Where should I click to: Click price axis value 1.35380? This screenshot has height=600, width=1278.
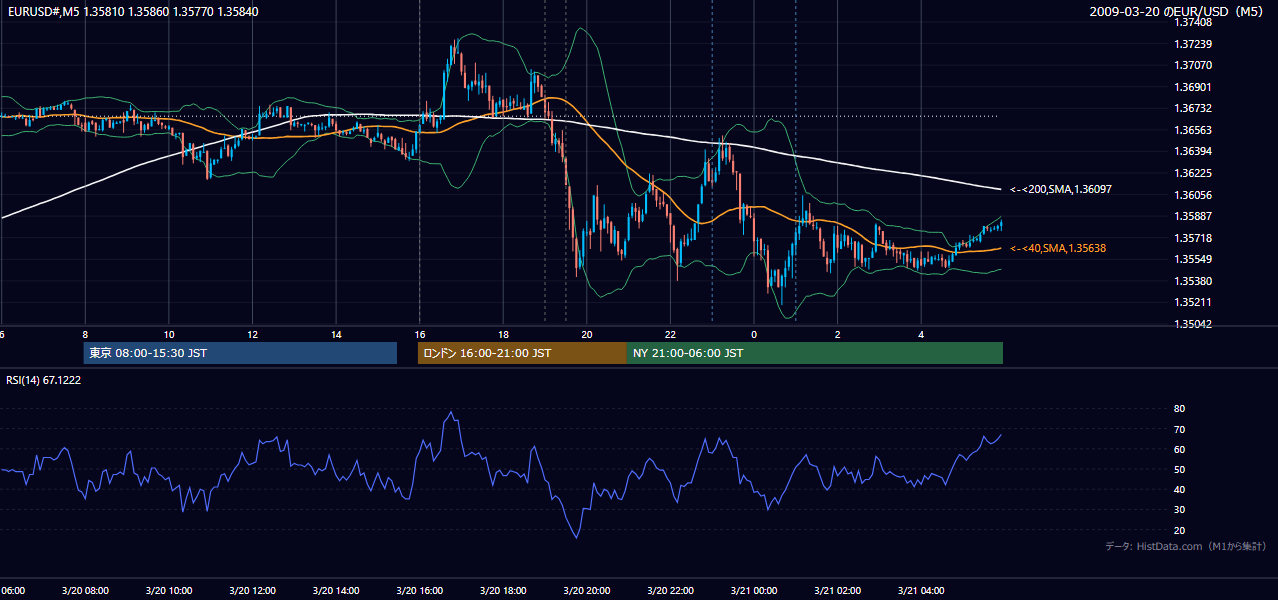coord(1193,281)
